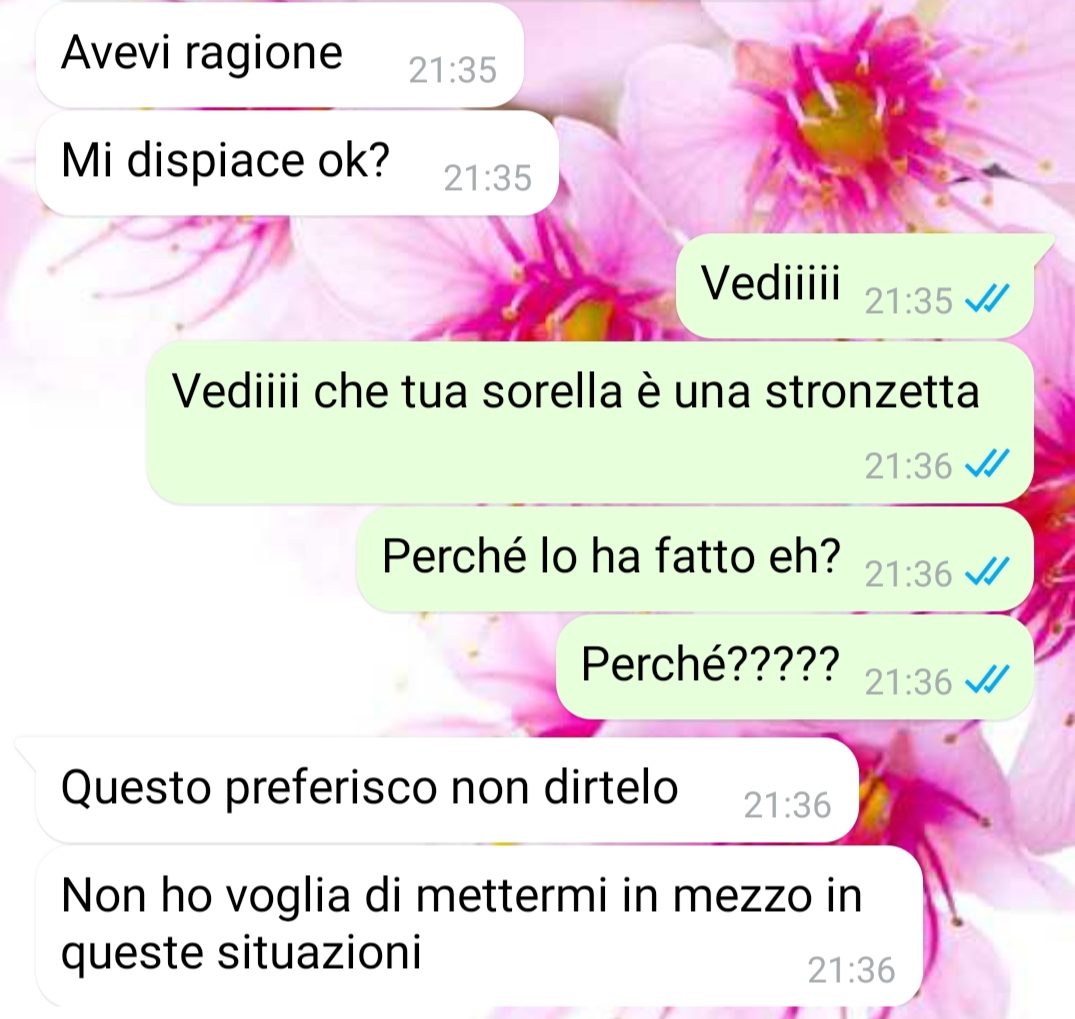This screenshot has height=1019, width=1075.
Task: Click the 21:35 timestamp on 'Vediiiii'
Action: [908, 300]
